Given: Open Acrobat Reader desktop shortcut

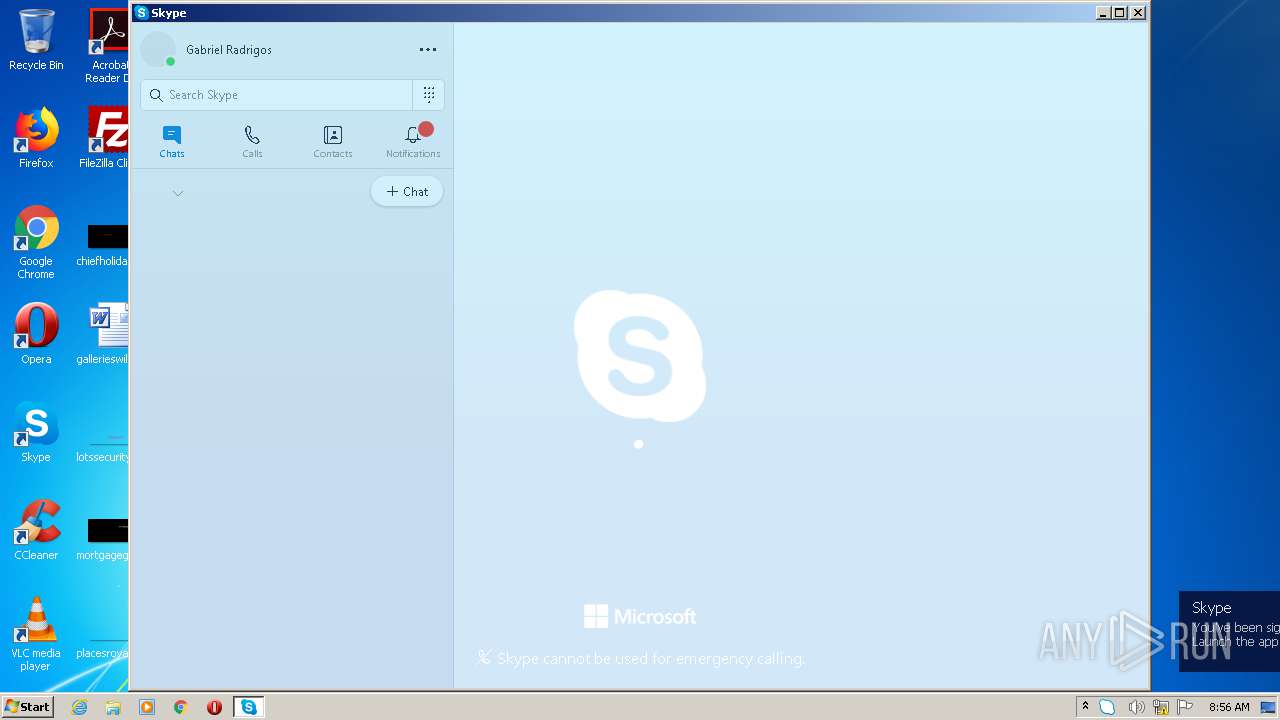Looking at the screenshot, I should pyautogui.click(x=108, y=46).
